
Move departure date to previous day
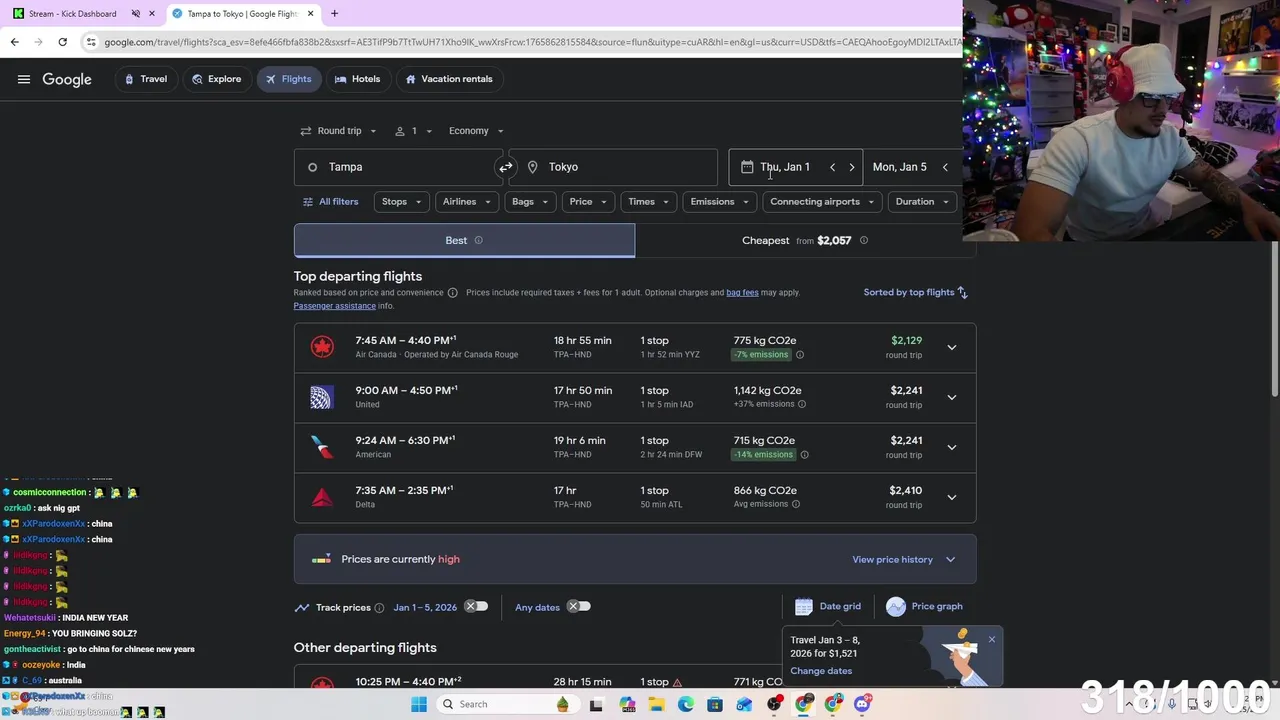click(832, 167)
